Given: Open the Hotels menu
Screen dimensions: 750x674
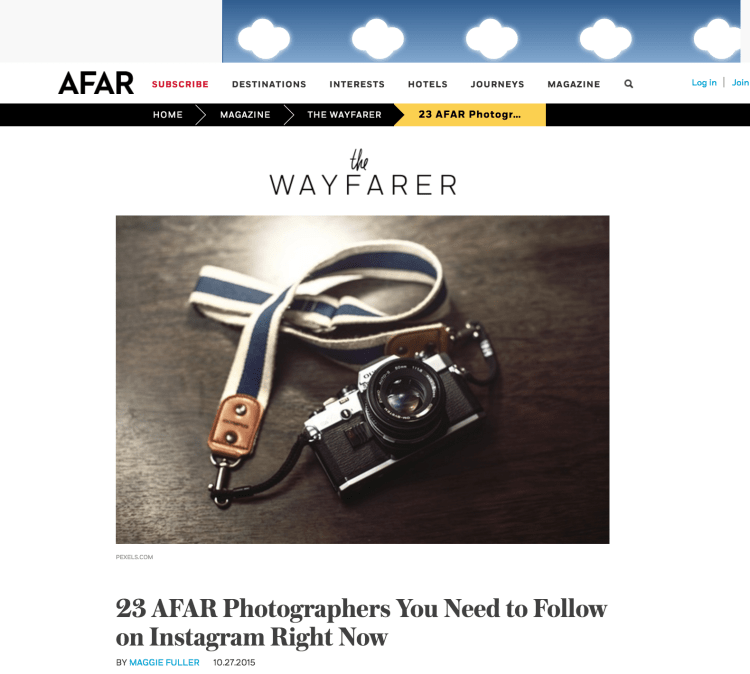Looking at the screenshot, I should pos(428,84).
